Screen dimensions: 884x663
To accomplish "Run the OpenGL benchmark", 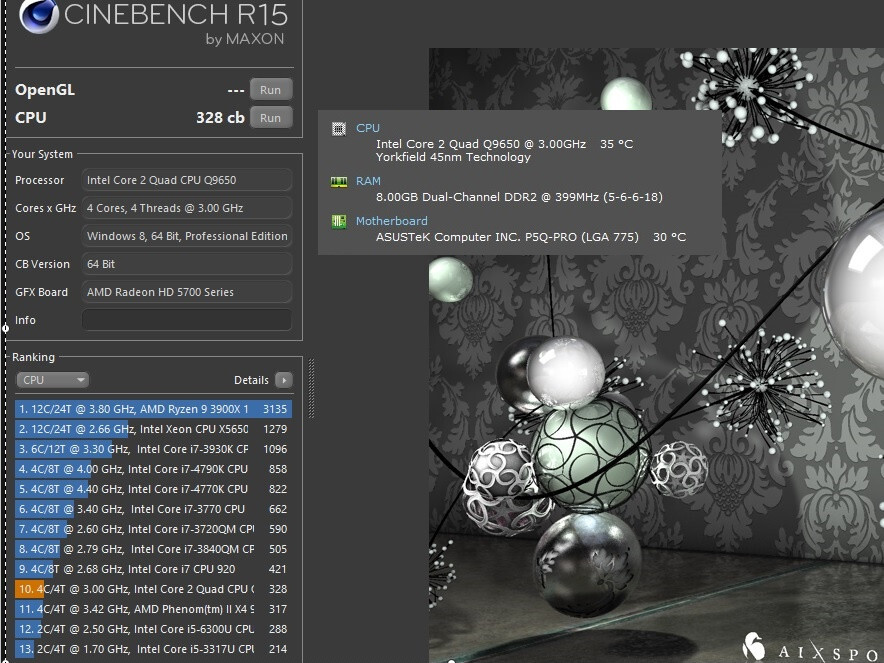I will pos(270,90).
